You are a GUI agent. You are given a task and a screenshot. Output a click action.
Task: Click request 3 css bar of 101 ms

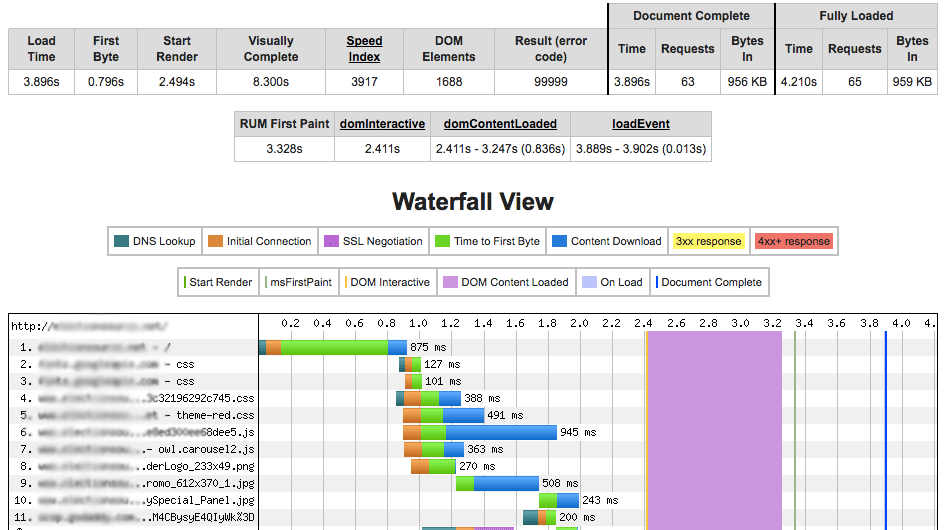tap(413, 381)
